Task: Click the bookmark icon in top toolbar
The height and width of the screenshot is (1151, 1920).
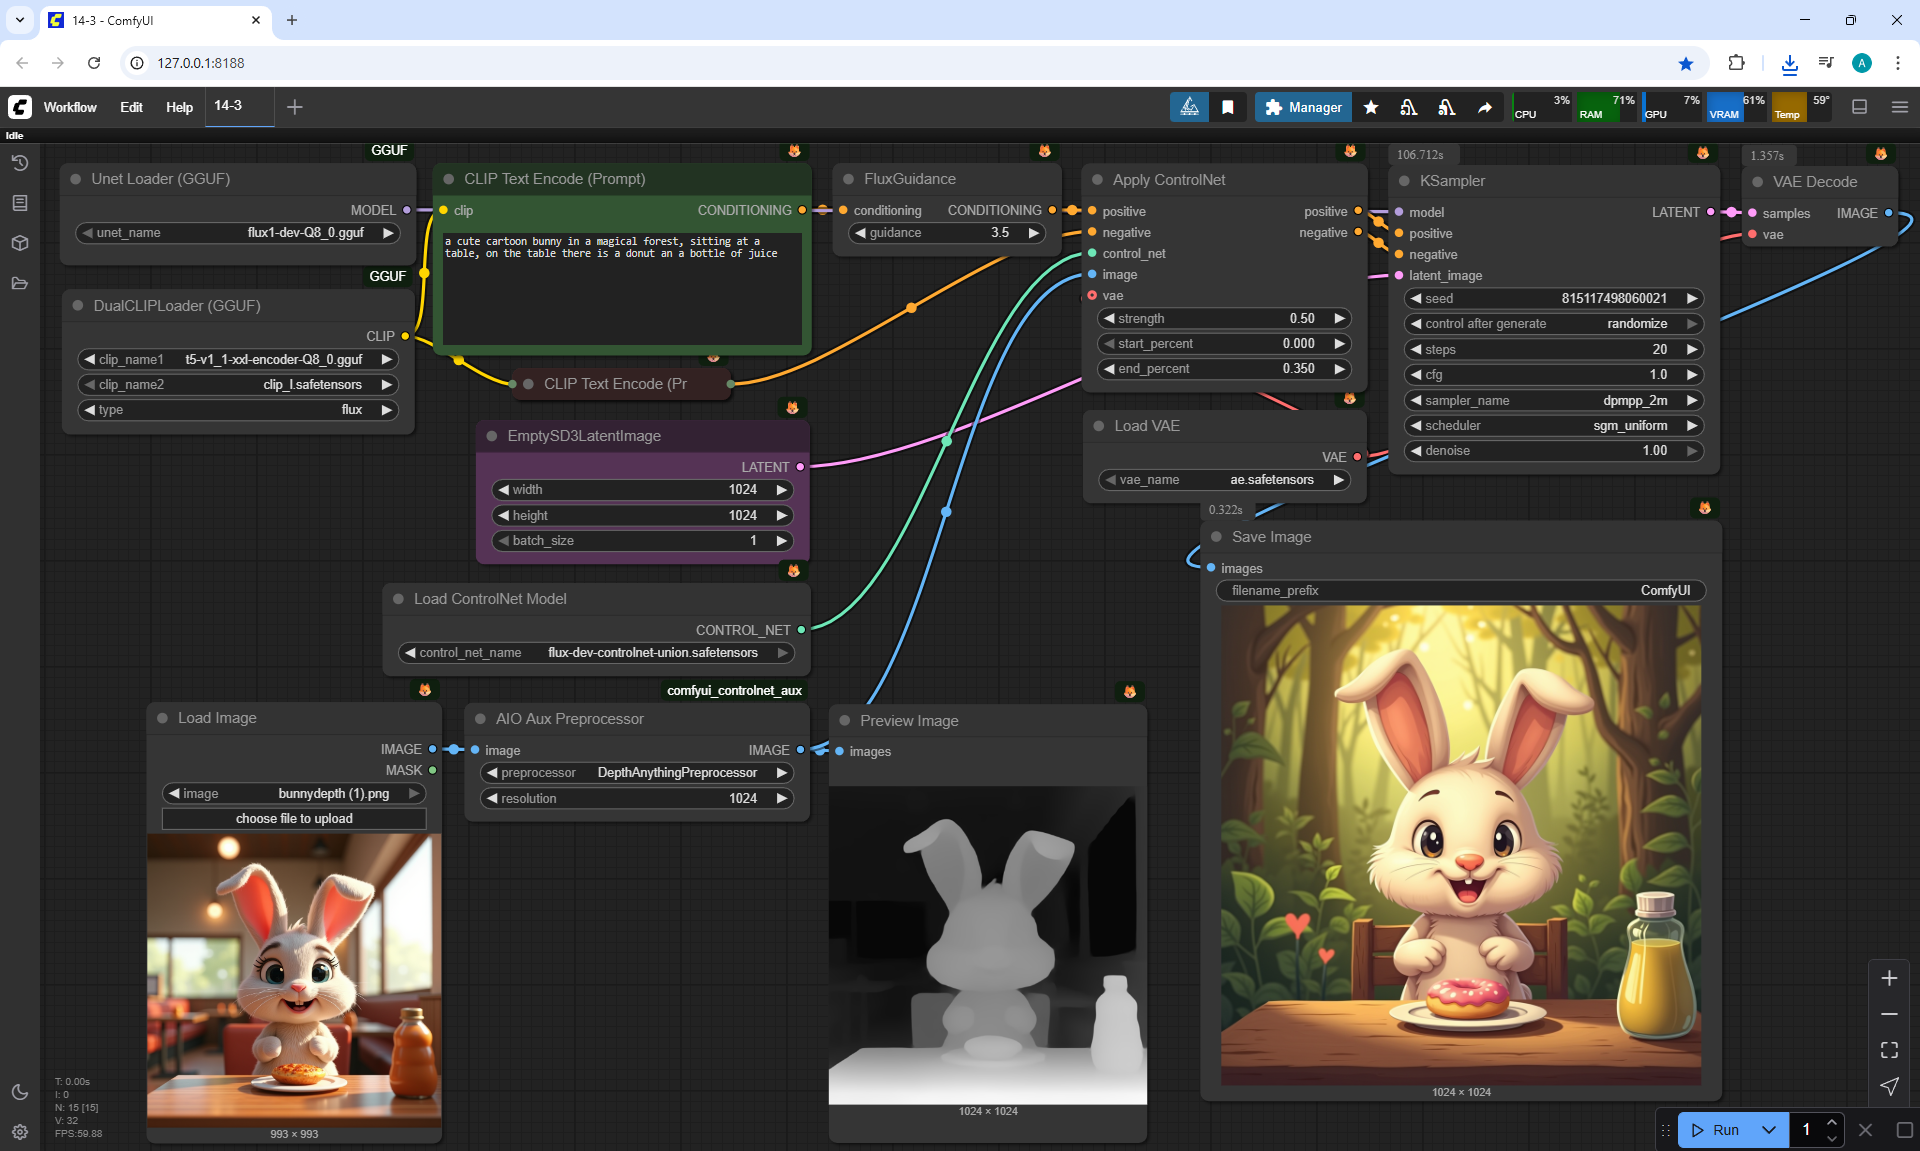Action: (1228, 107)
